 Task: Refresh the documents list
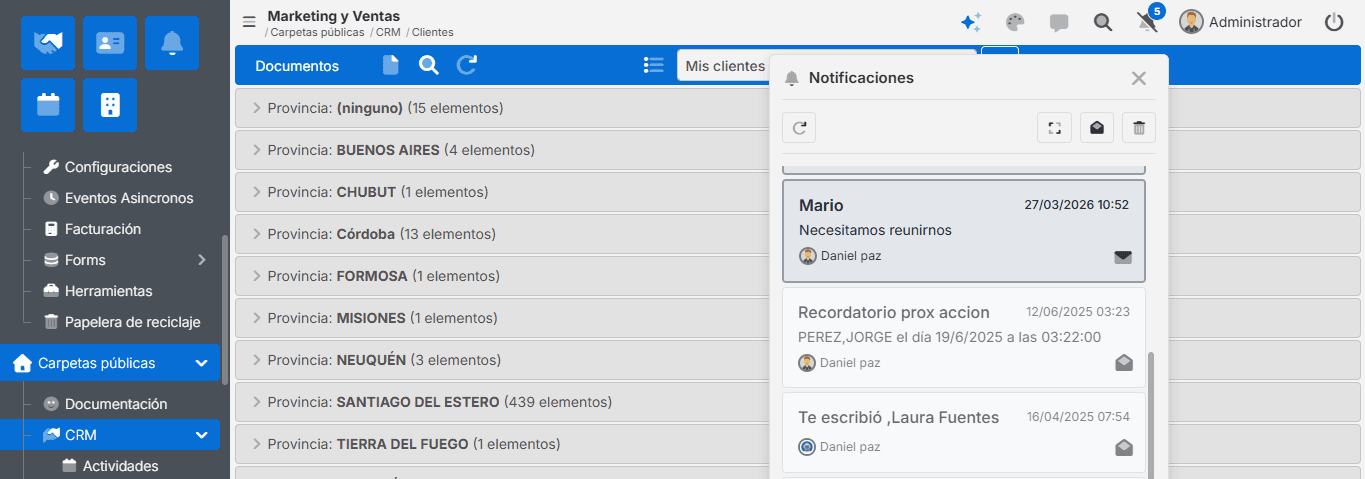click(x=467, y=66)
